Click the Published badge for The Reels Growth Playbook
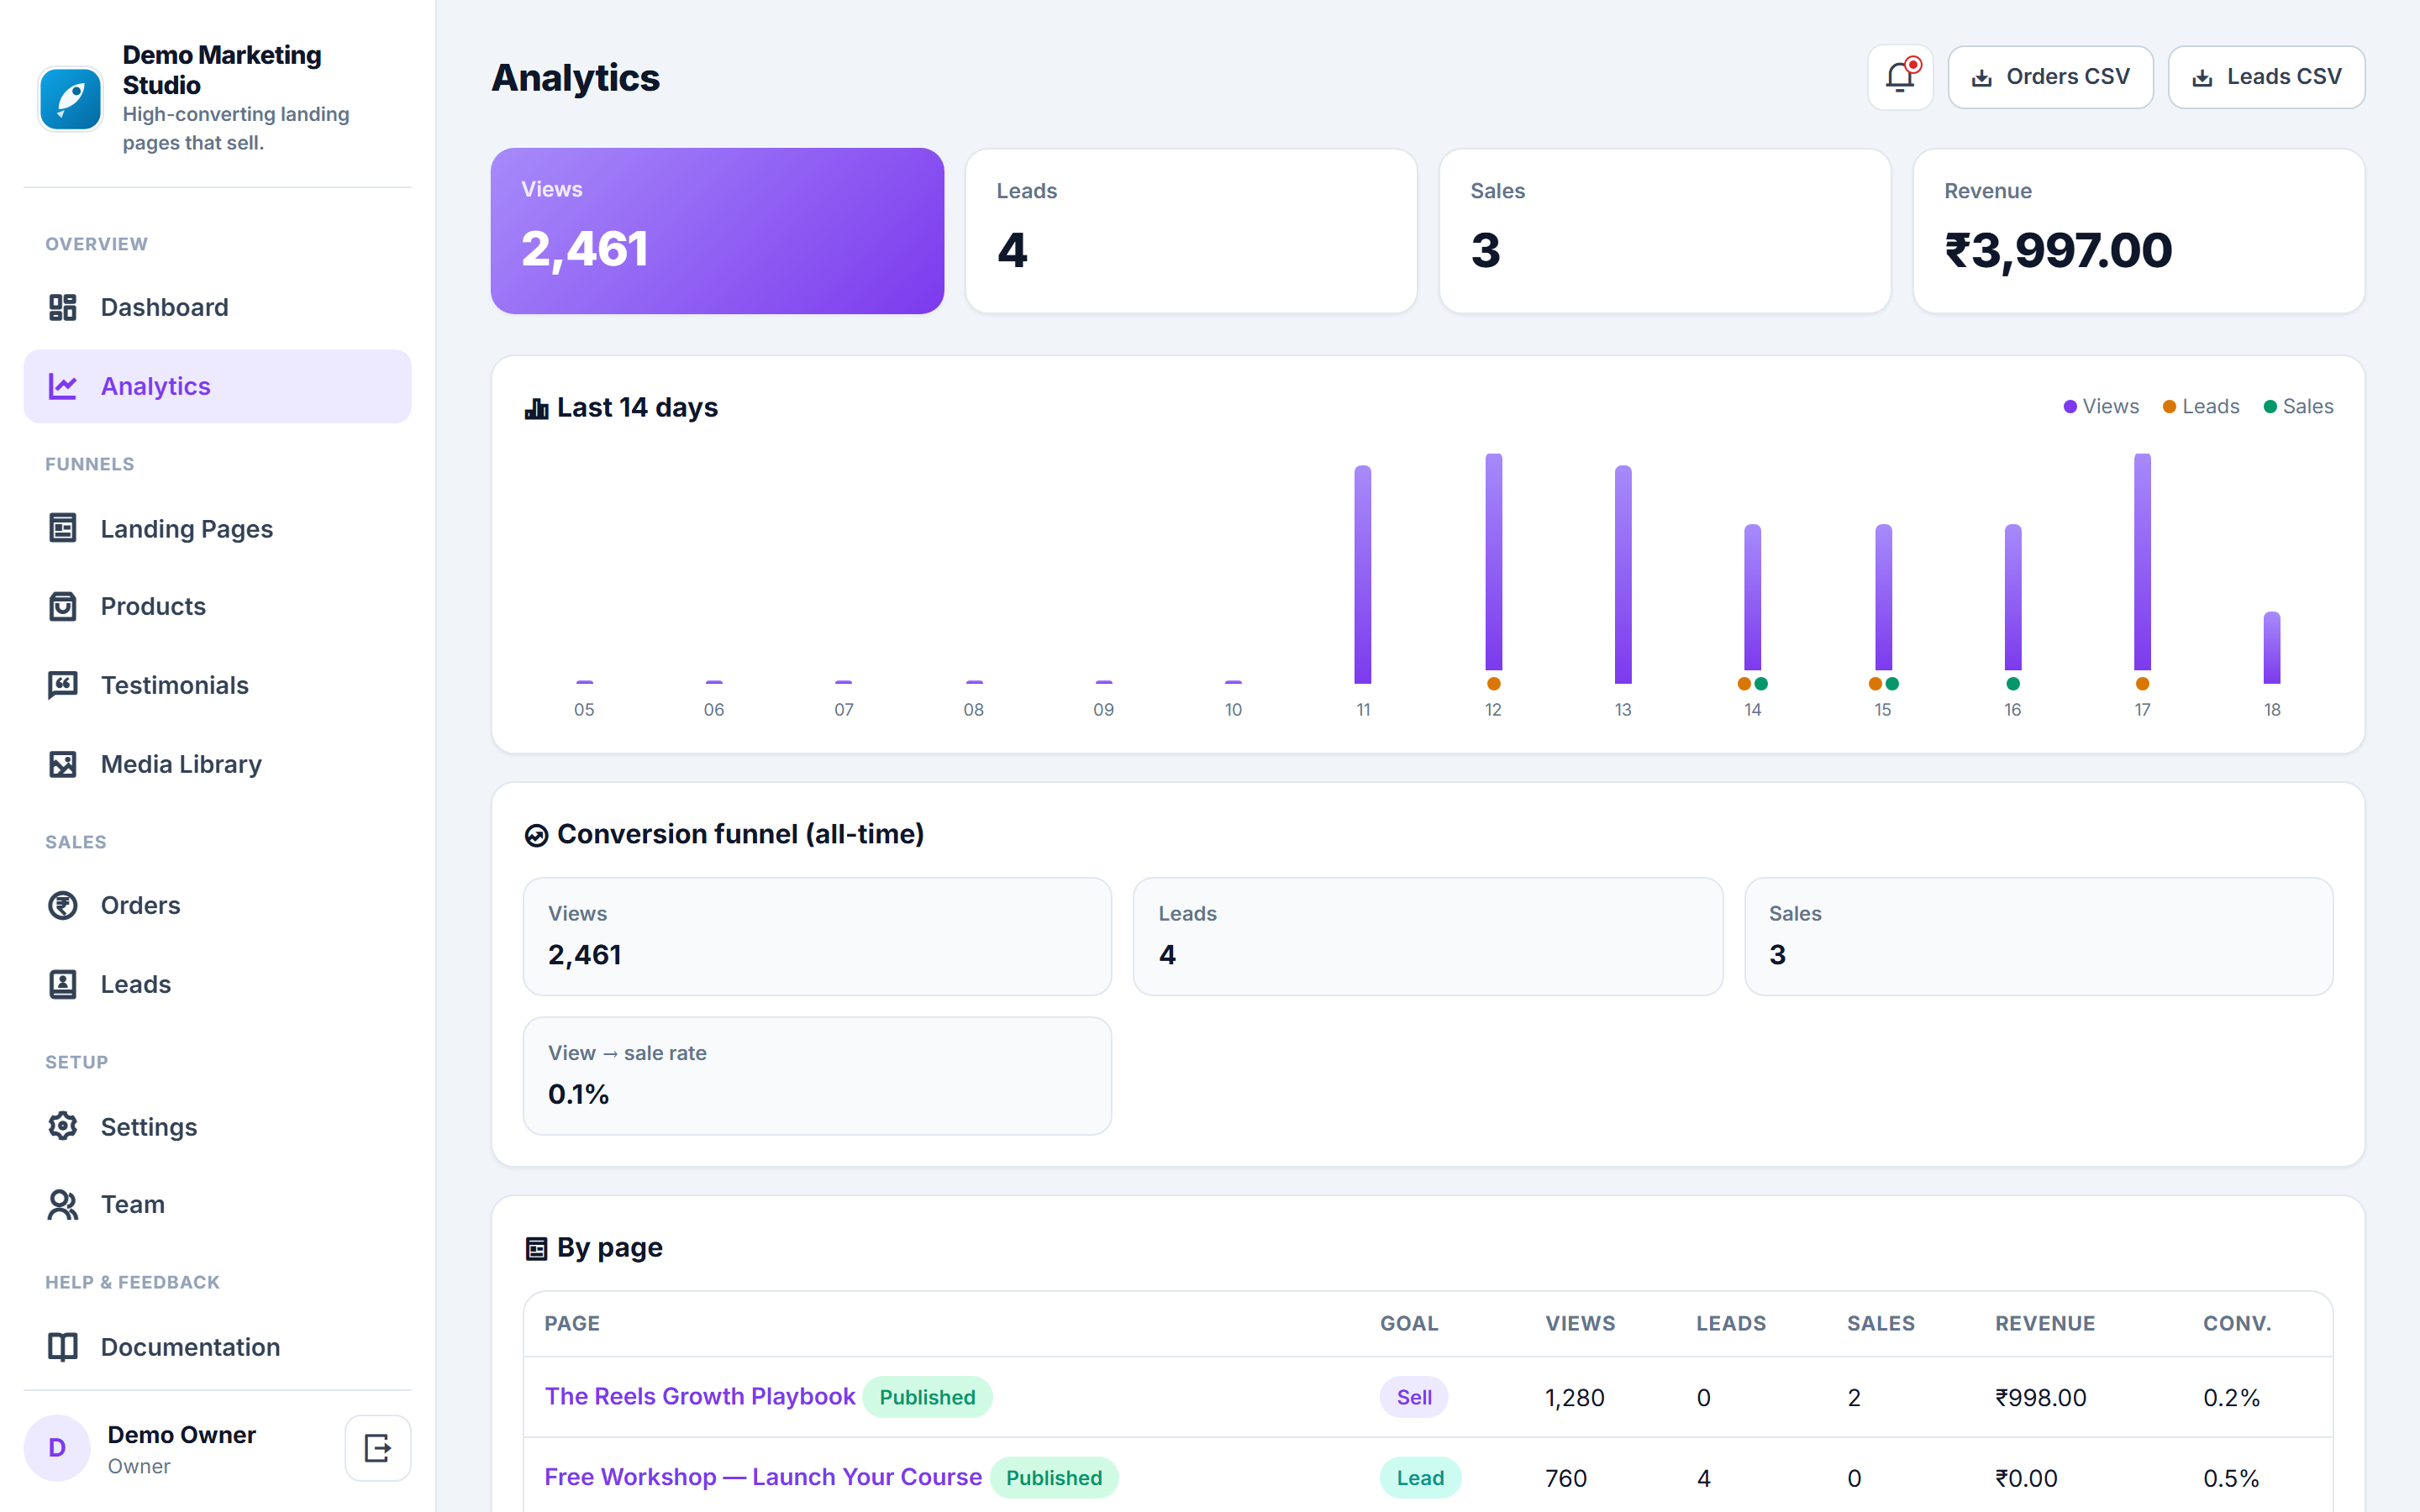2420x1512 pixels. point(927,1397)
